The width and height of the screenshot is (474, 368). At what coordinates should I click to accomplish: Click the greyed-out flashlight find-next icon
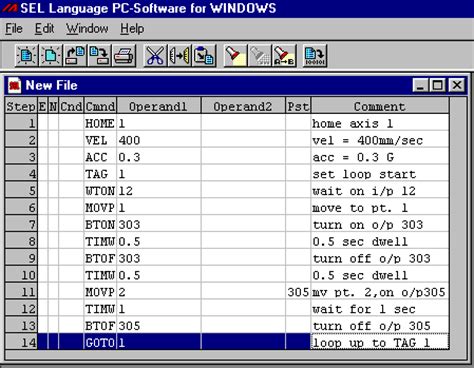click(260, 55)
